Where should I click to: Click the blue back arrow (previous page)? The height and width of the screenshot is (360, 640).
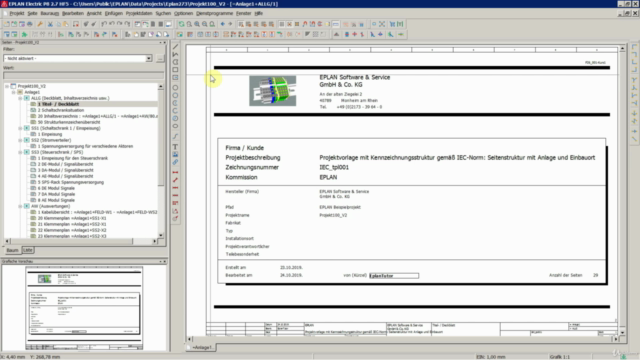coord(222,24)
